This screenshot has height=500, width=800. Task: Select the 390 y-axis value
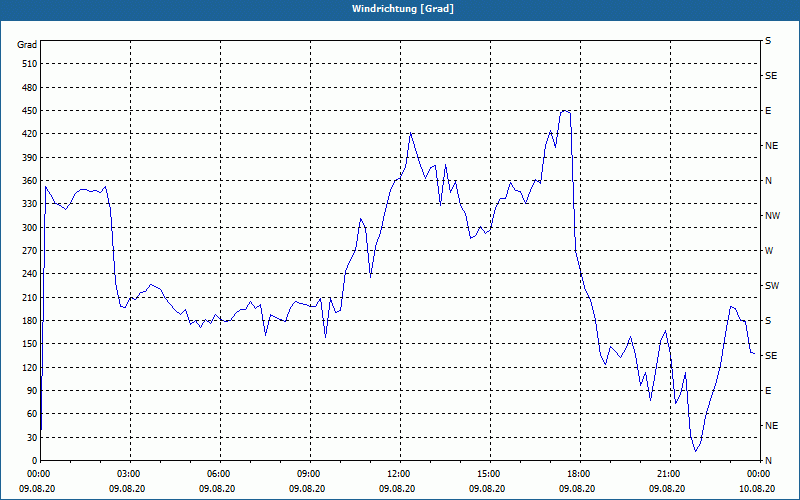[30, 157]
